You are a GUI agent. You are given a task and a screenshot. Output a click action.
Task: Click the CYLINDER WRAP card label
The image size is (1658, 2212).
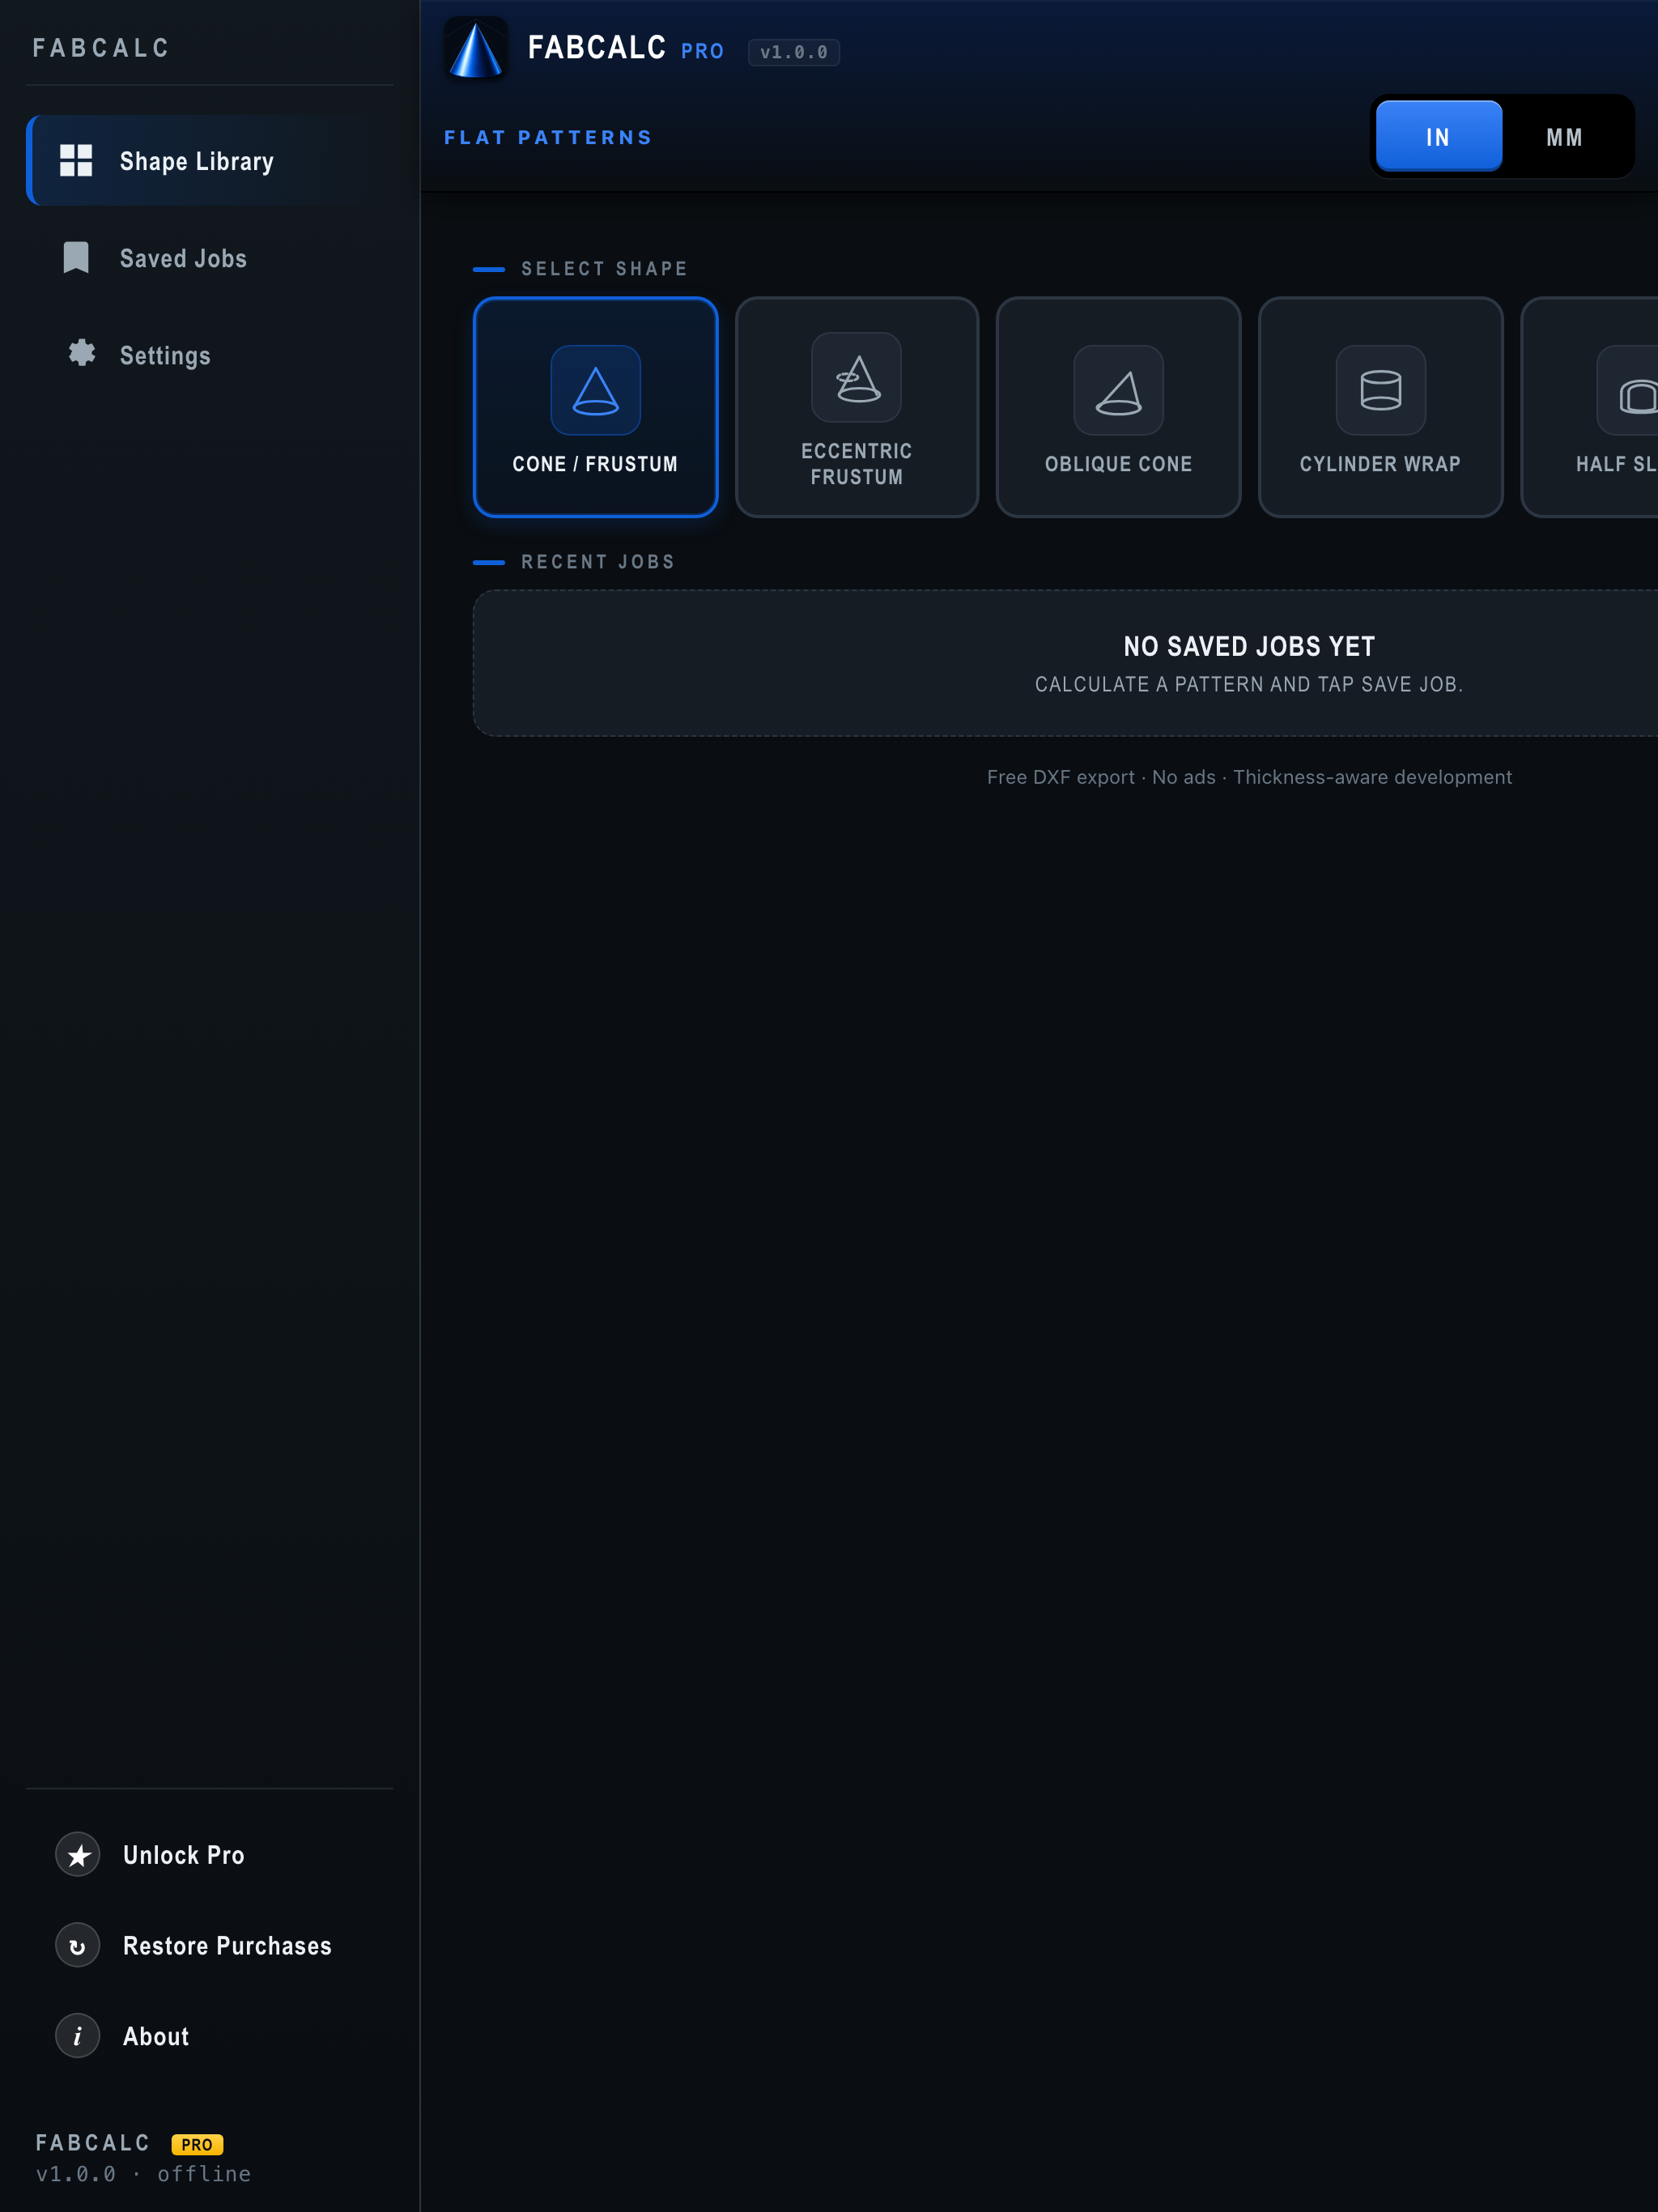pyautogui.click(x=1380, y=464)
